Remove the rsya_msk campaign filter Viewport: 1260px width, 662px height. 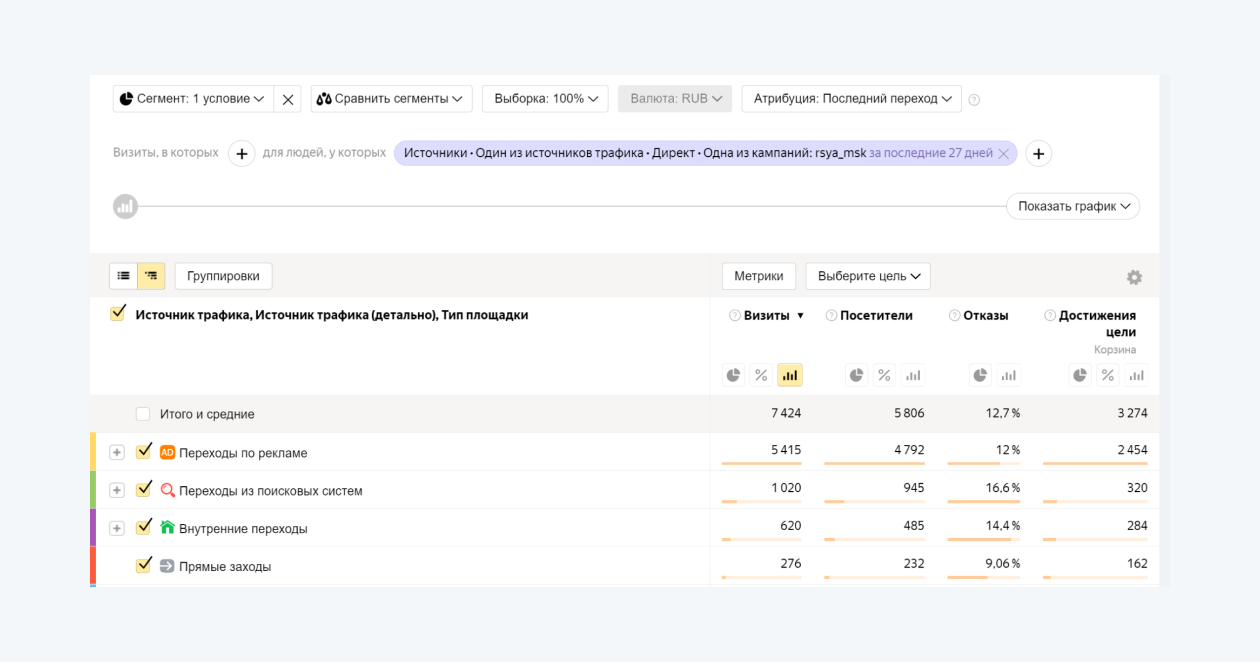pos(1003,154)
